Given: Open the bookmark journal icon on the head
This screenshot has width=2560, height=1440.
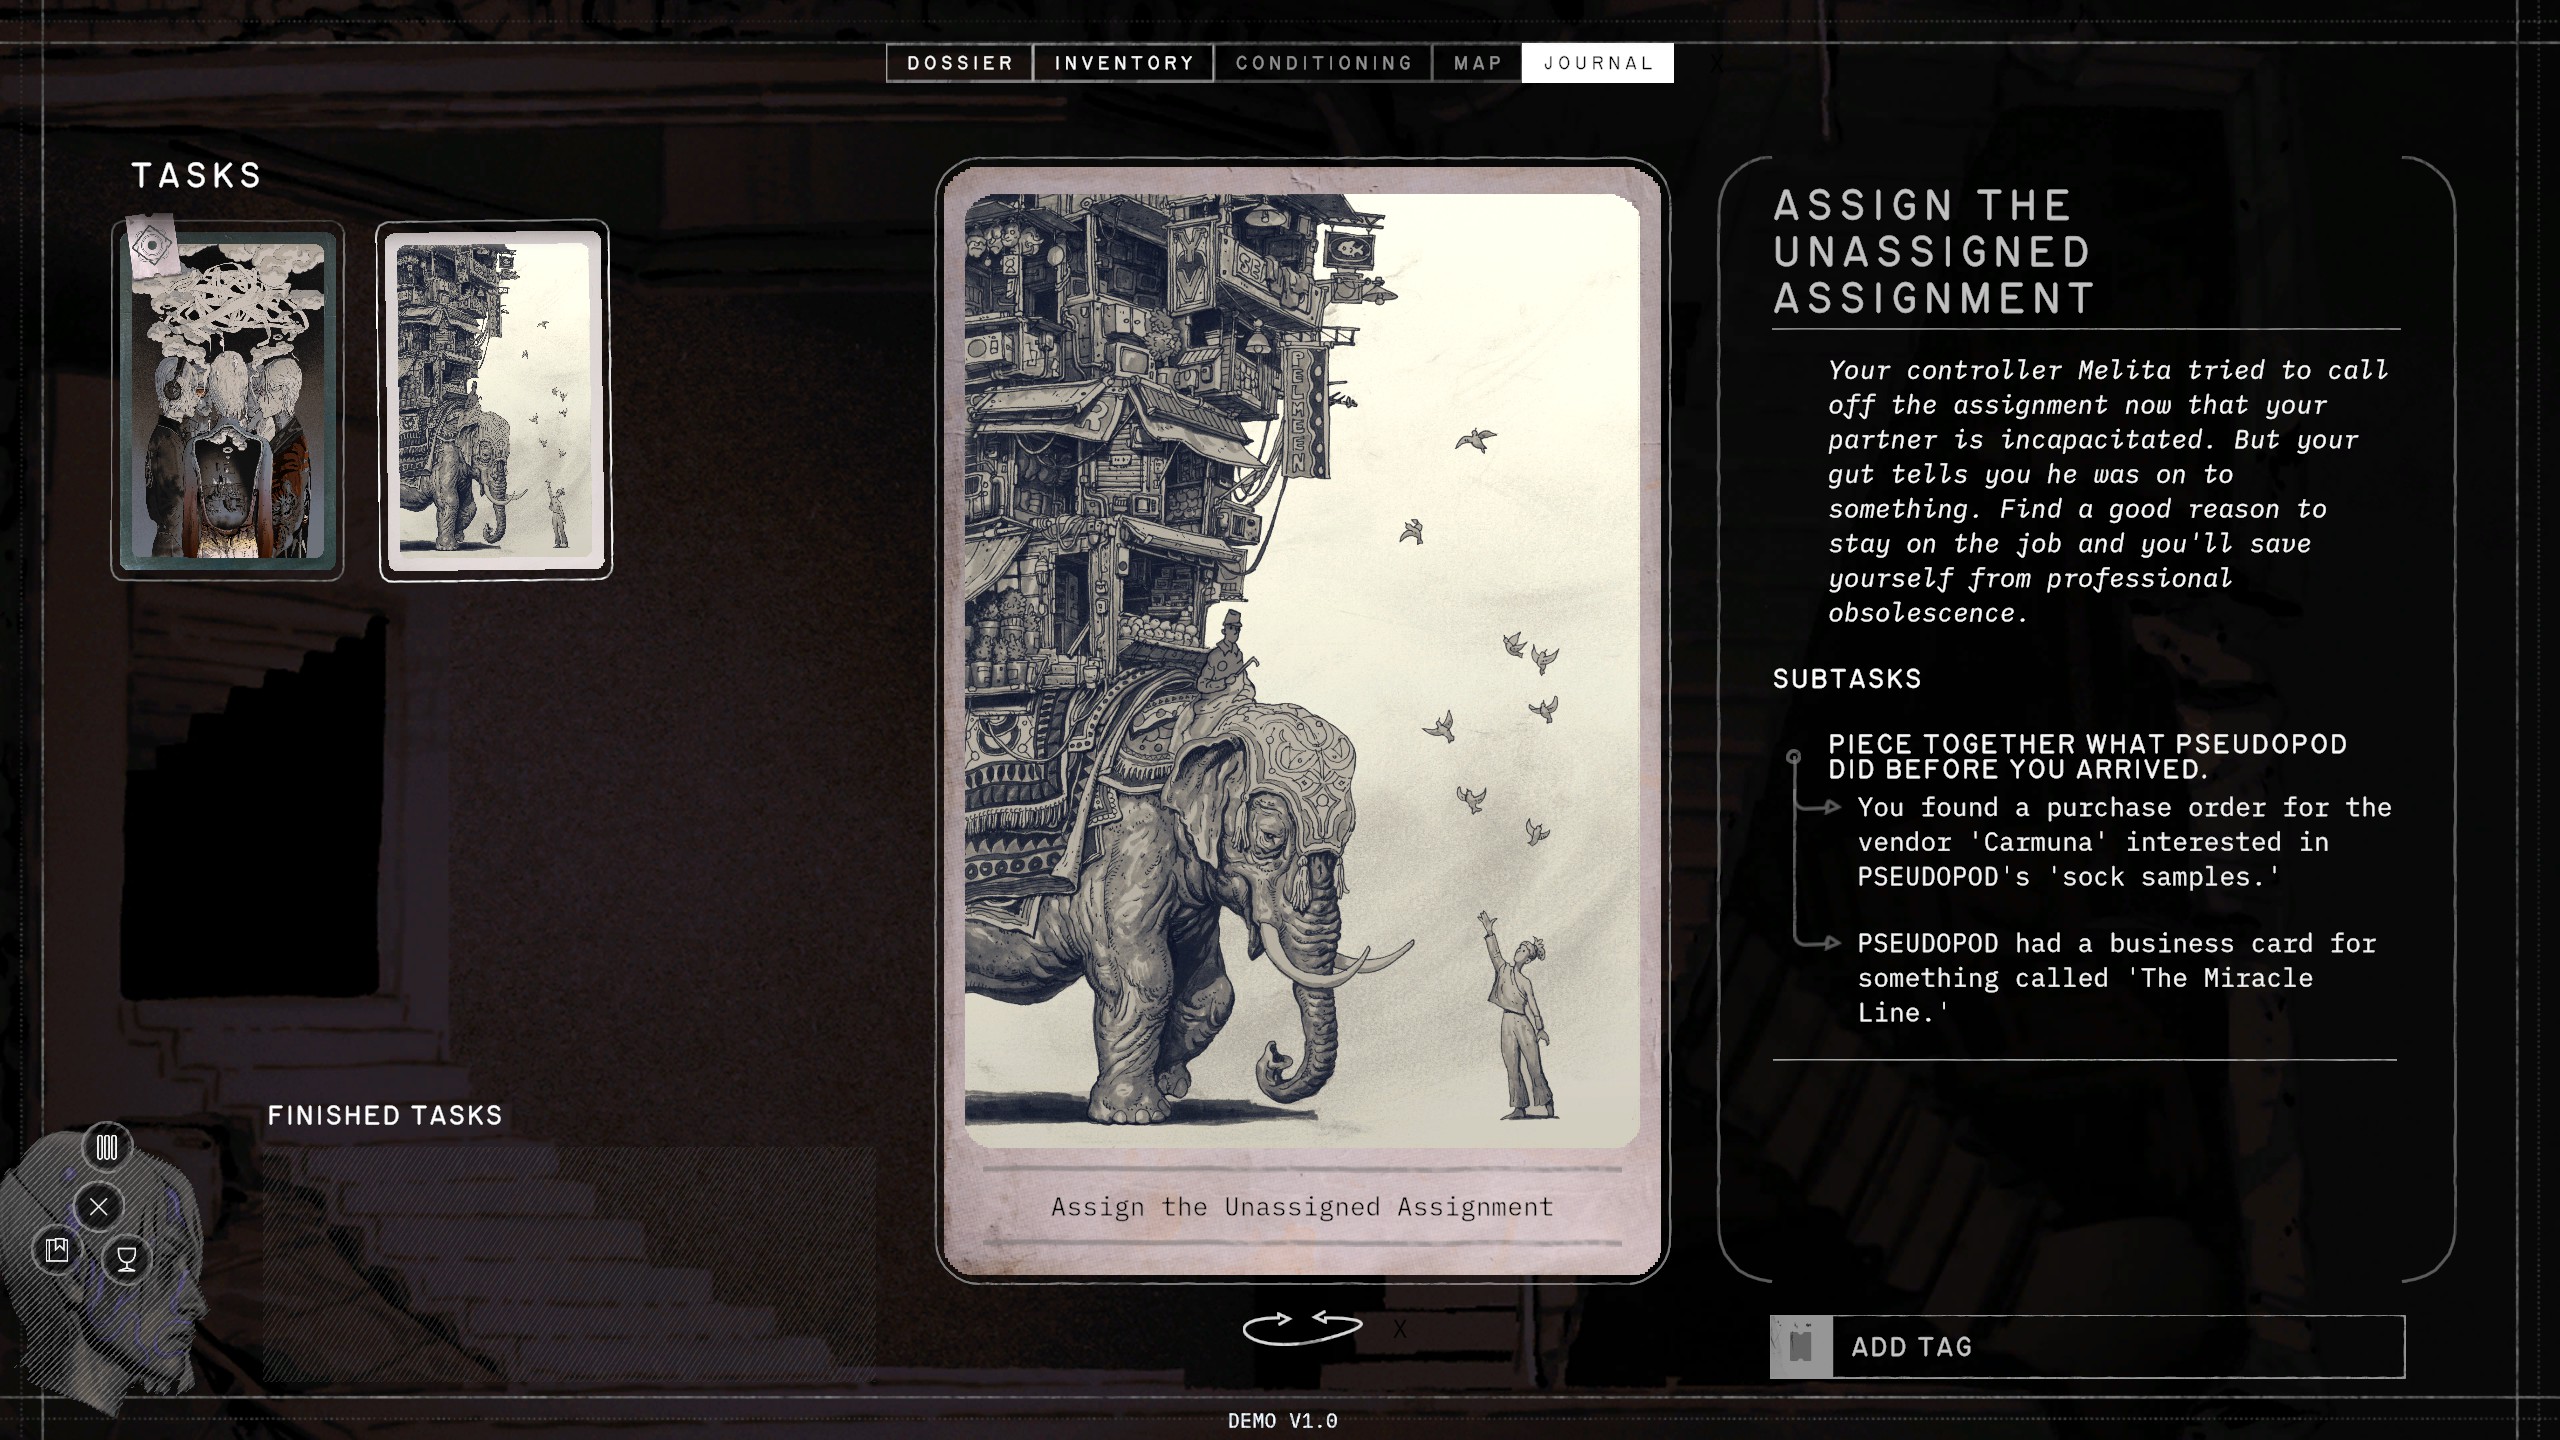Looking at the screenshot, I should tap(57, 1249).
